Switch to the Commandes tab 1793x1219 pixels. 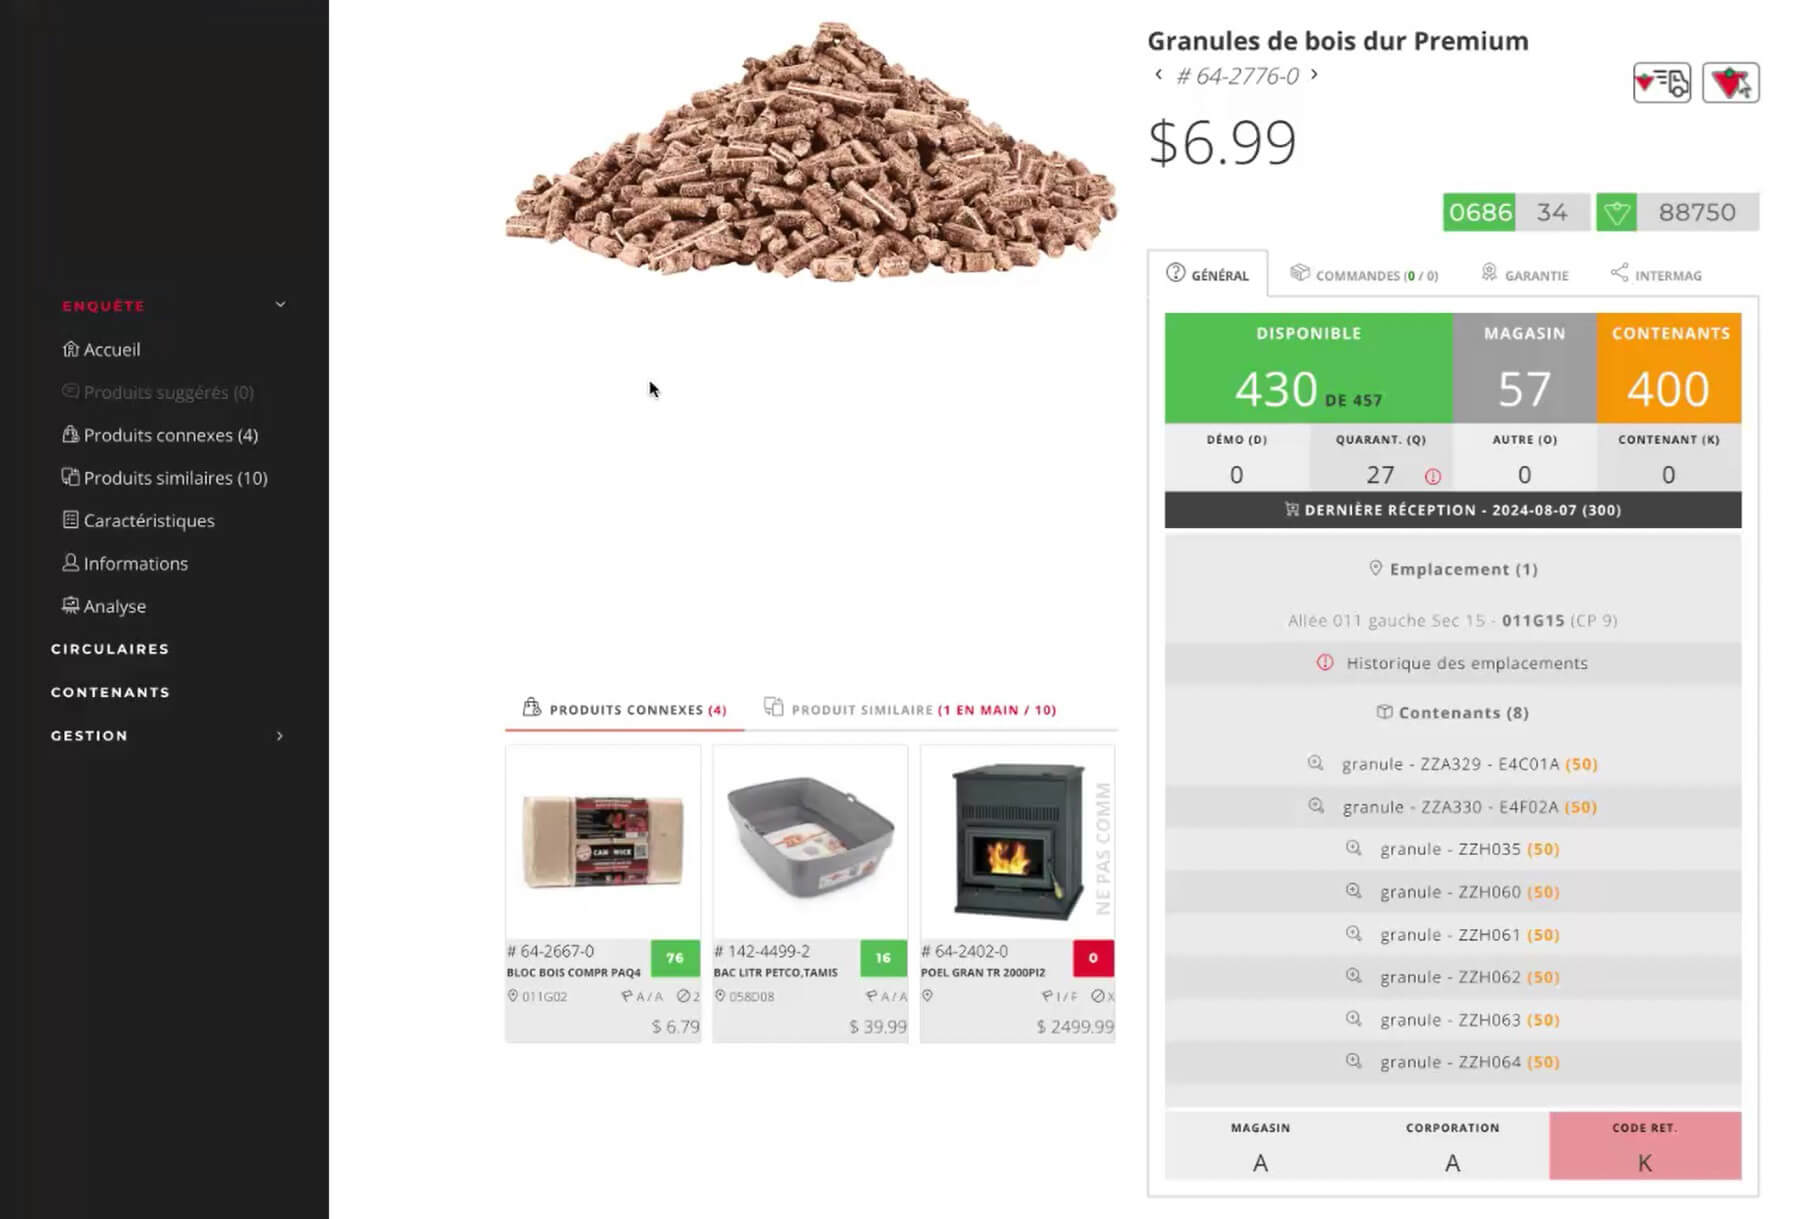tap(1364, 275)
